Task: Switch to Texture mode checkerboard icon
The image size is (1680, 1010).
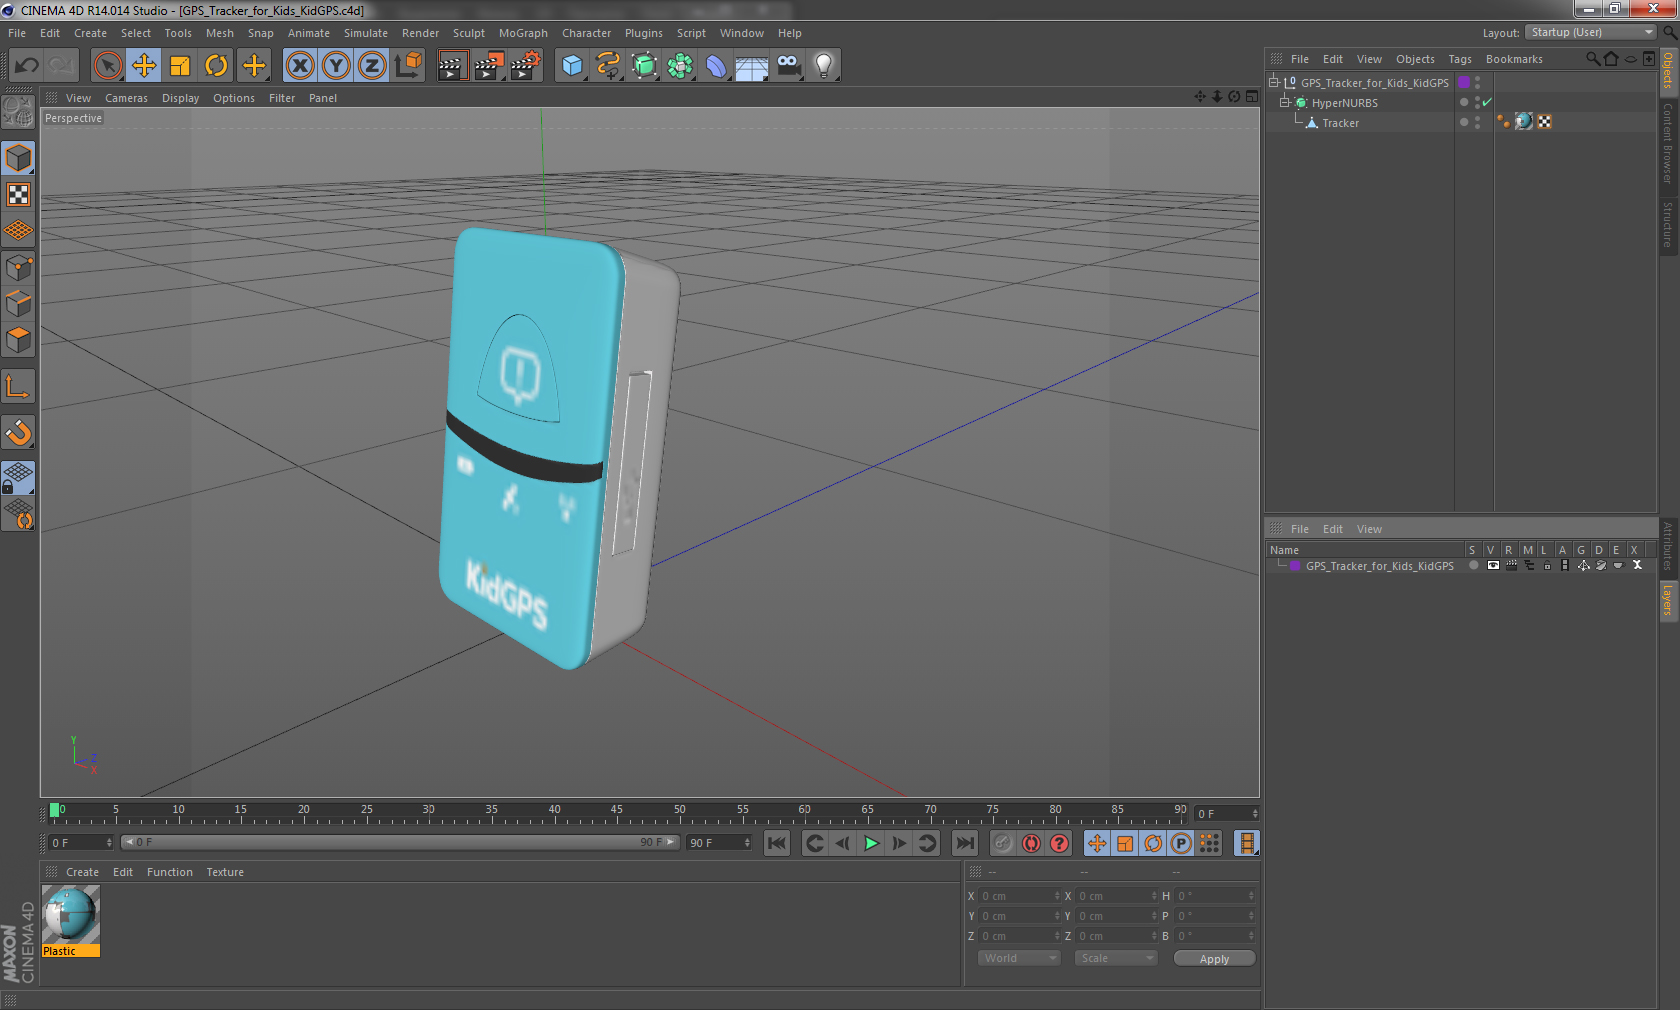Action: click(19, 195)
